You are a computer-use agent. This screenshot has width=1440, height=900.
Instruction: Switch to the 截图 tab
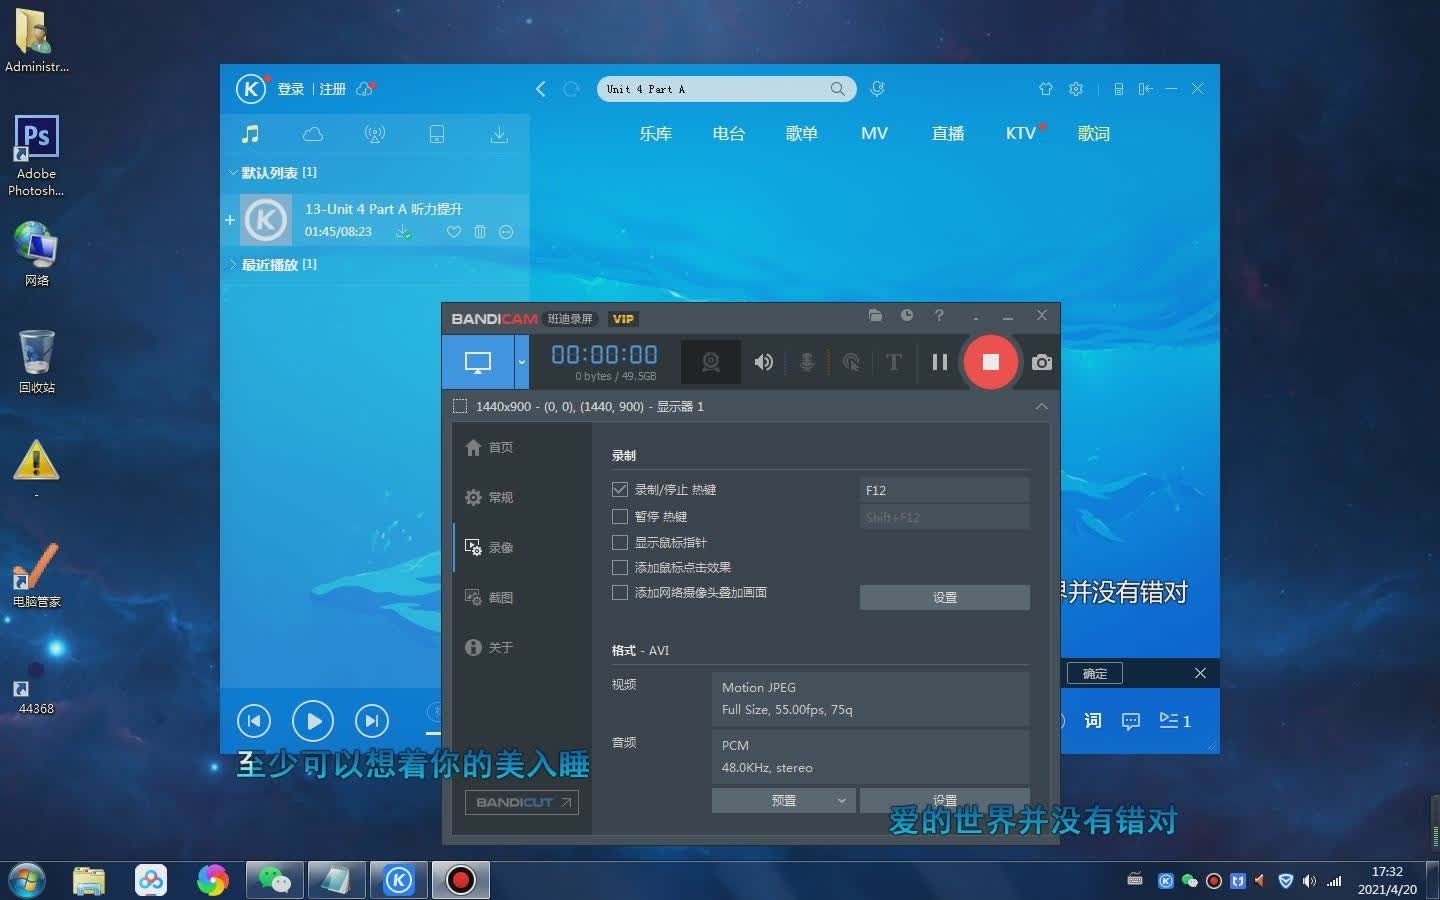(x=489, y=597)
